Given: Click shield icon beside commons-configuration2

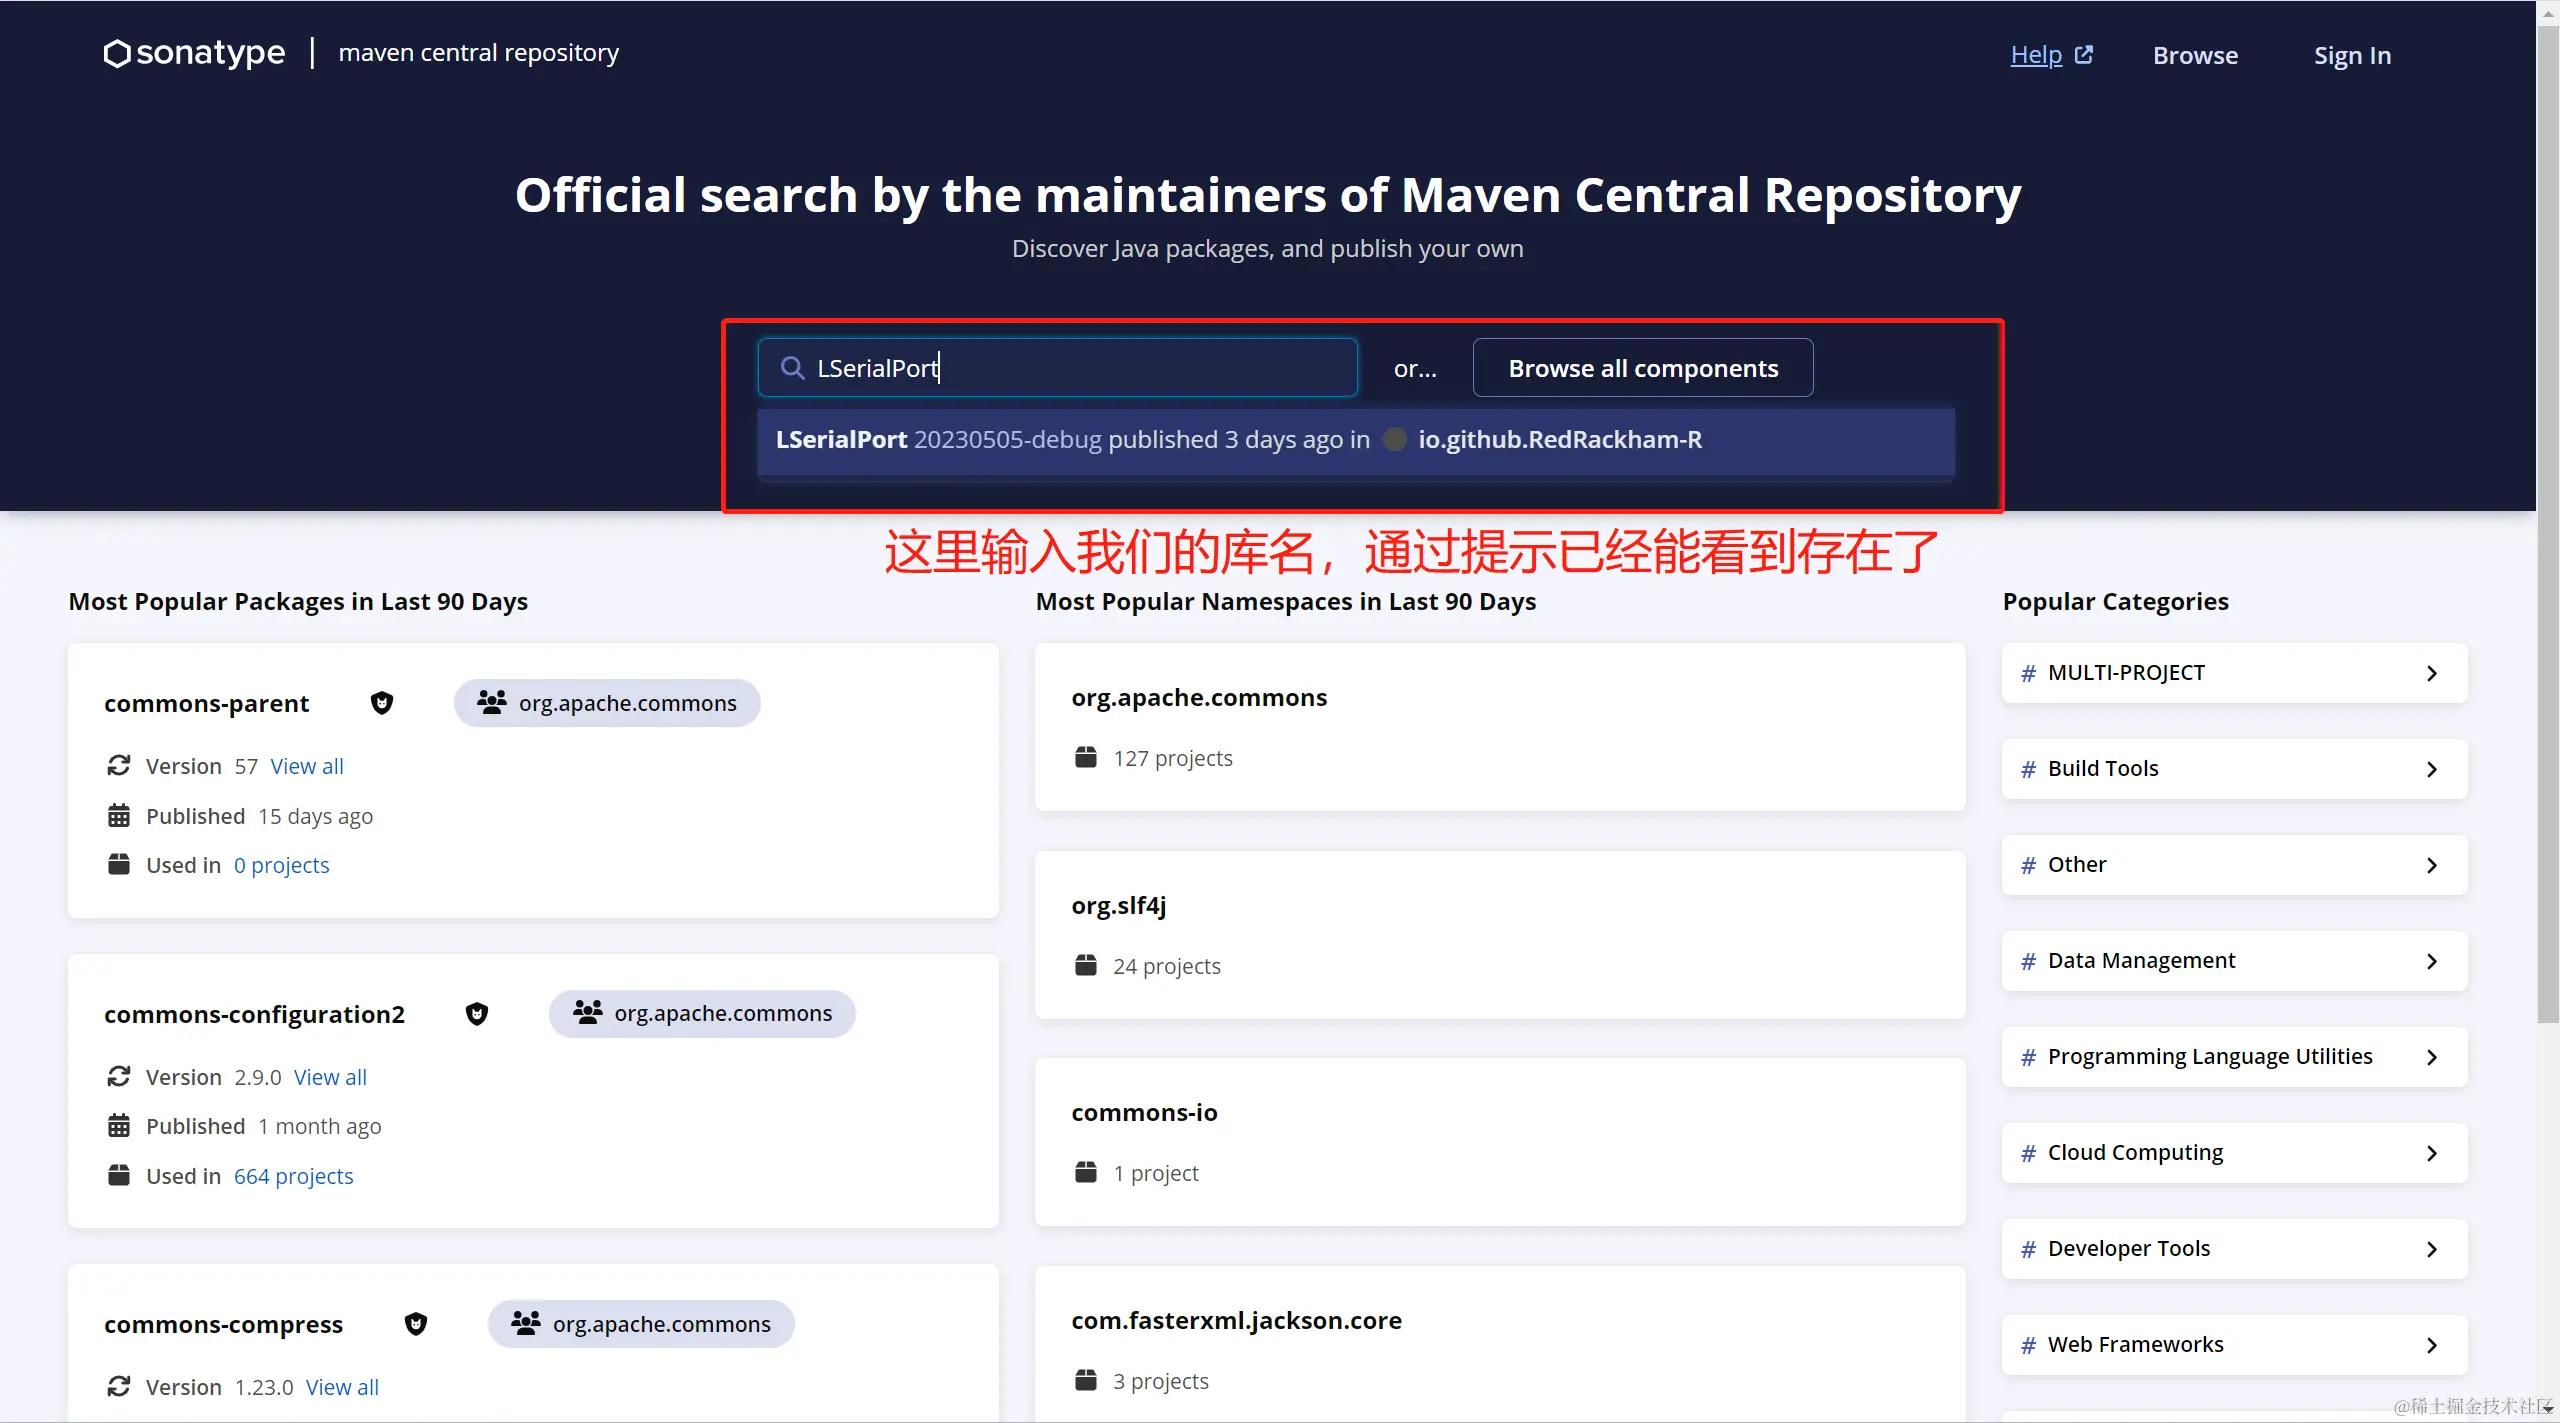Looking at the screenshot, I should [x=477, y=1014].
